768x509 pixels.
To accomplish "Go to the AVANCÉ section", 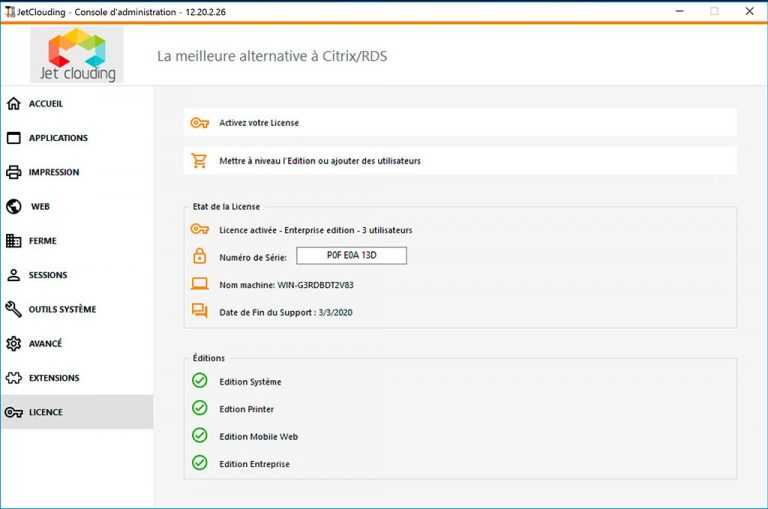I will point(77,343).
